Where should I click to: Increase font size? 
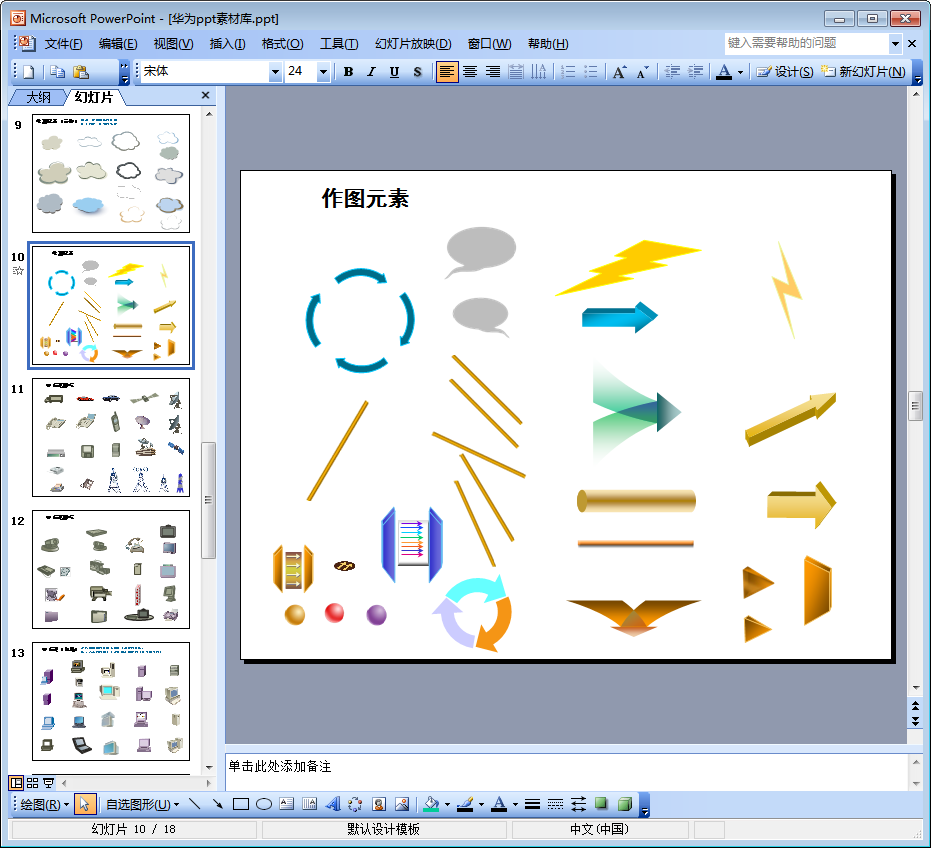point(619,72)
